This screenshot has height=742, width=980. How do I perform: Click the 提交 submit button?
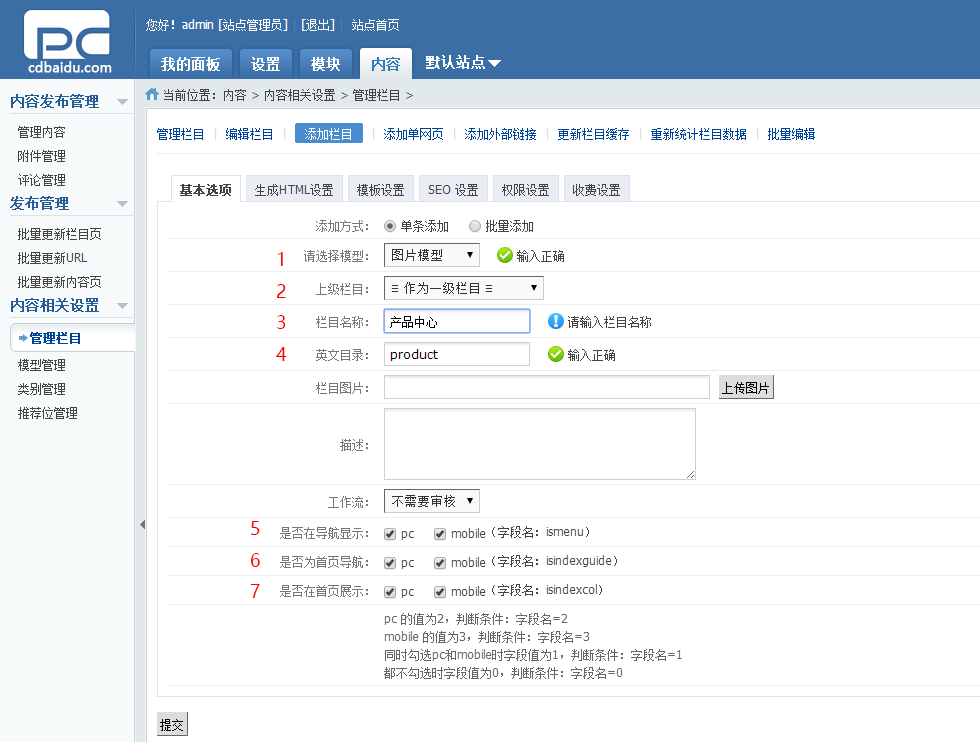click(x=172, y=724)
